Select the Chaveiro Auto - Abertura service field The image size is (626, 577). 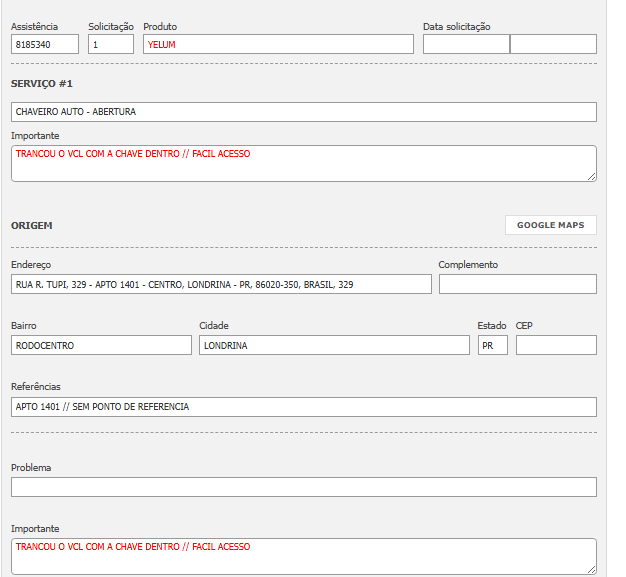tap(304, 112)
